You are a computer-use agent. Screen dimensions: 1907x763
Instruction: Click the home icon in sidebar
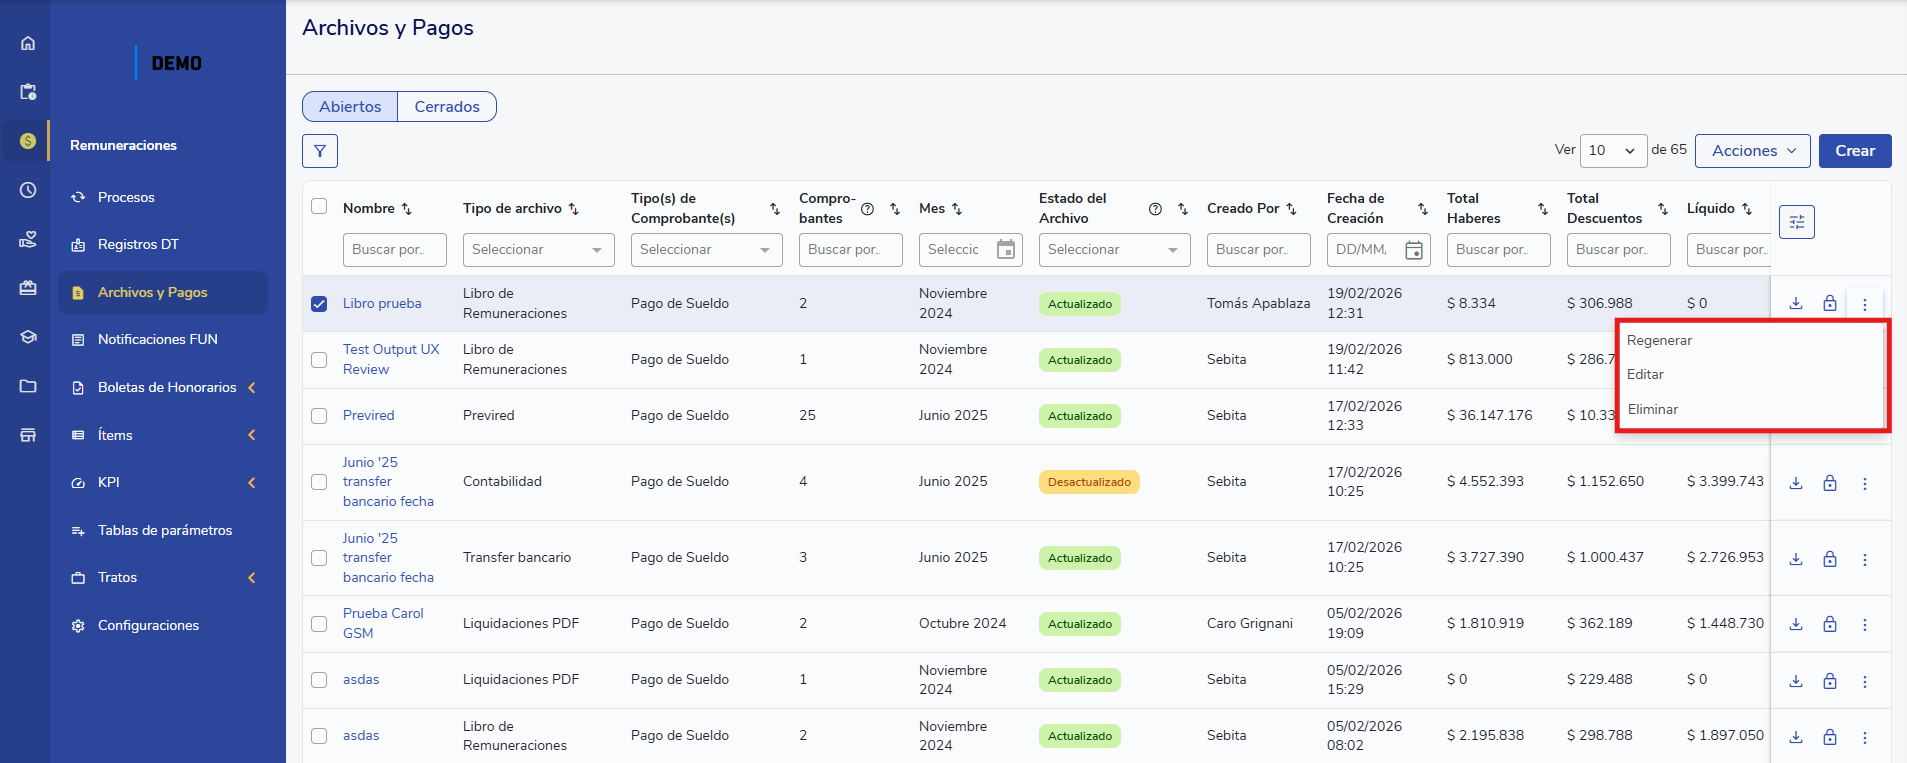tap(28, 43)
